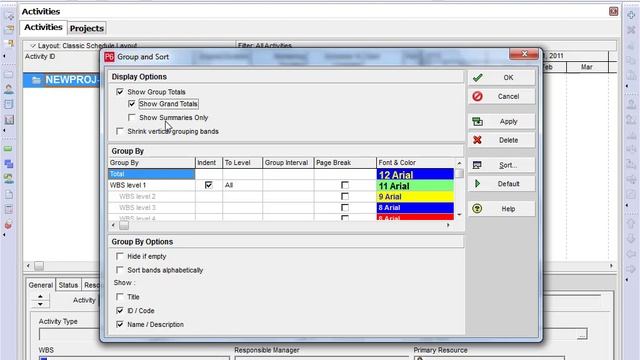Switch to the Projects tab
Screen dimensions: 640x360
click(87, 28)
